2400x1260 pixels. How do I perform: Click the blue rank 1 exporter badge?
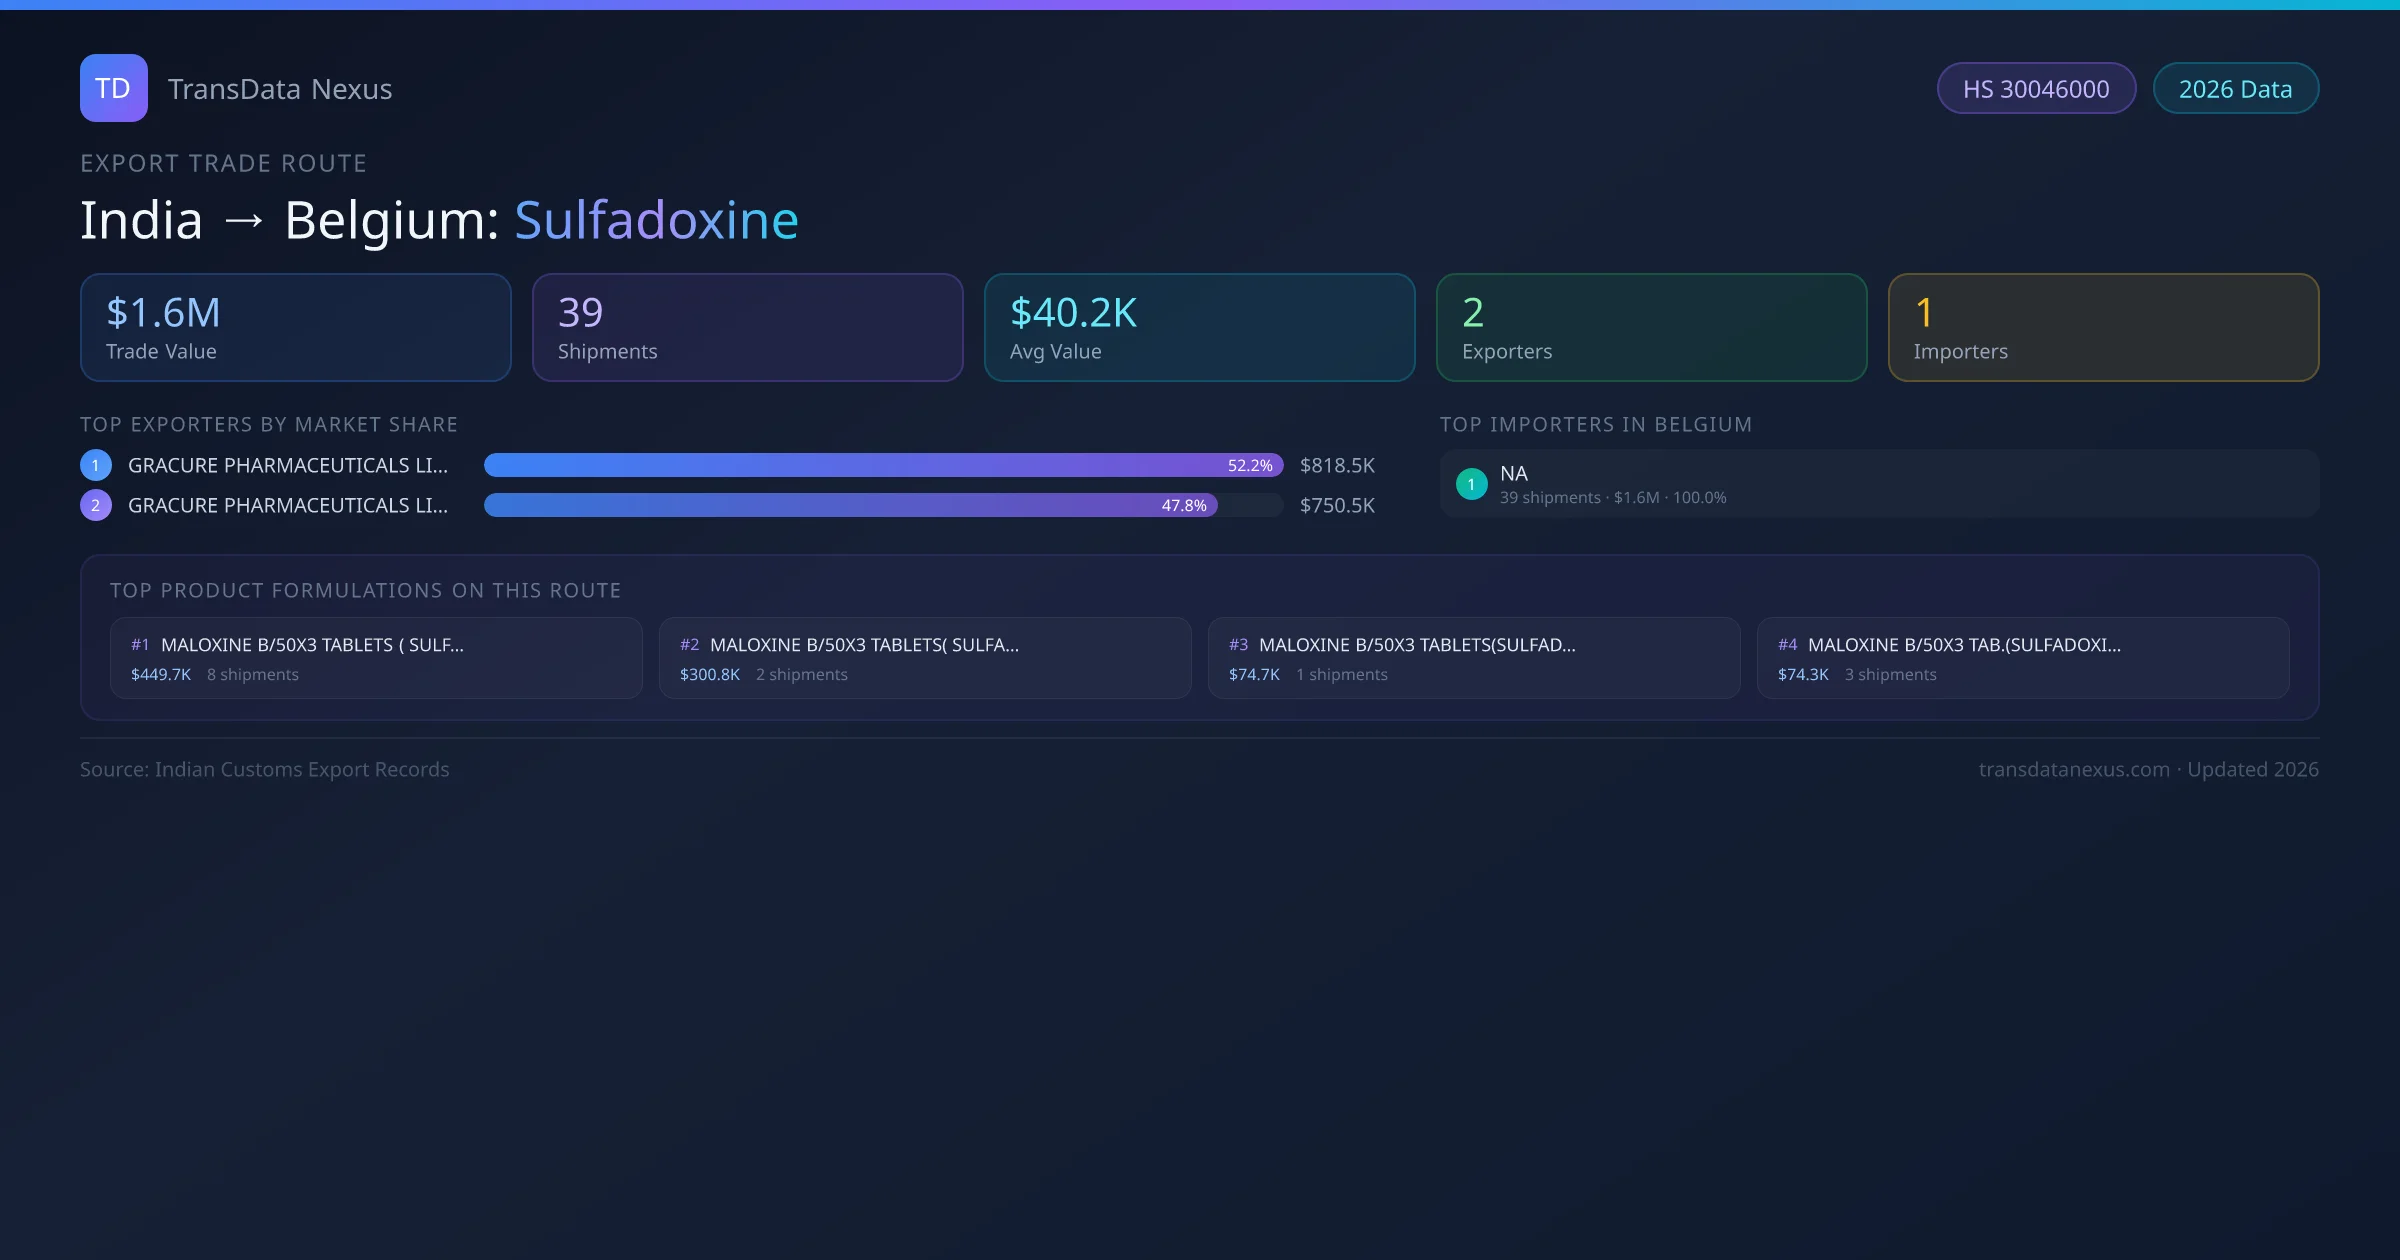(95, 465)
